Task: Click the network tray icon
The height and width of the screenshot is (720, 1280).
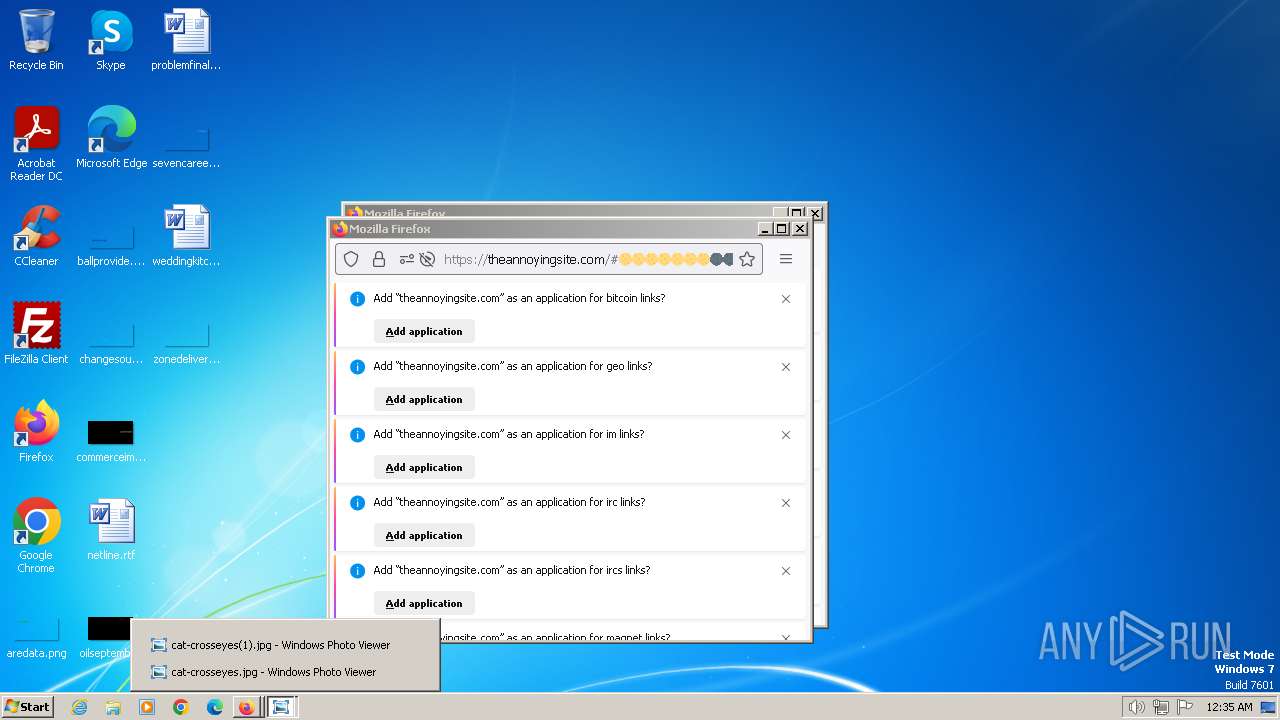Action: tap(1161, 707)
